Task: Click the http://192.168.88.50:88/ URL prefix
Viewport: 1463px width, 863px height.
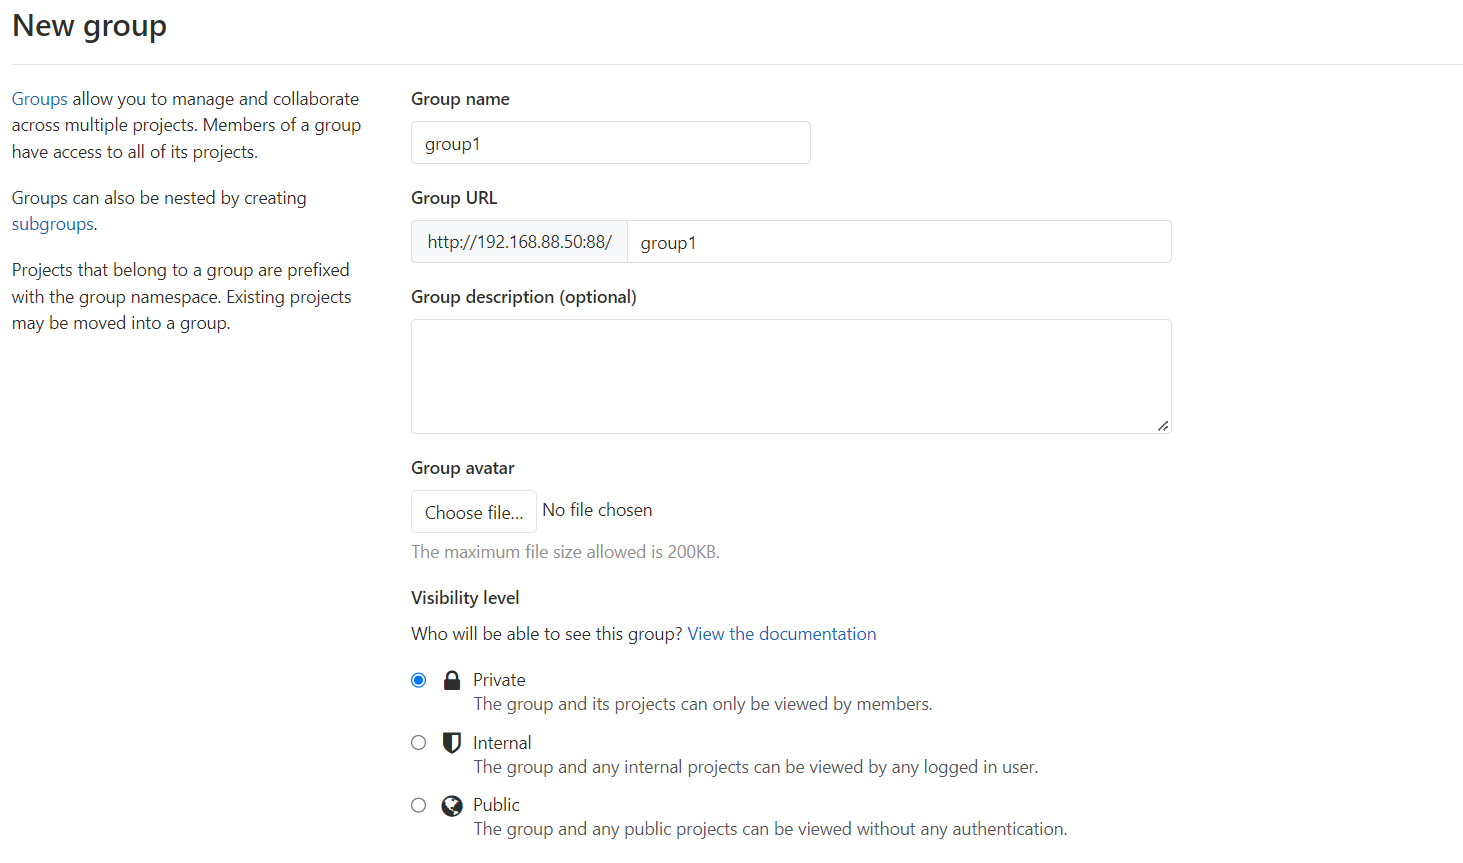Action: [519, 242]
